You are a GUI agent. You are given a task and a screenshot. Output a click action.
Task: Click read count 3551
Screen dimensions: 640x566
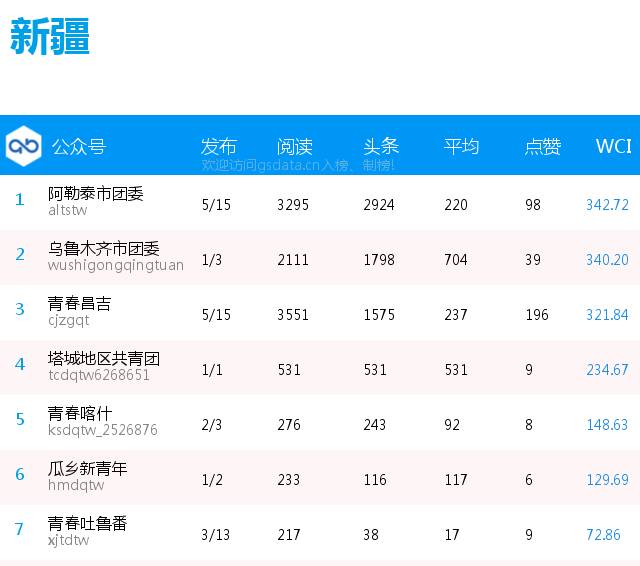293,315
